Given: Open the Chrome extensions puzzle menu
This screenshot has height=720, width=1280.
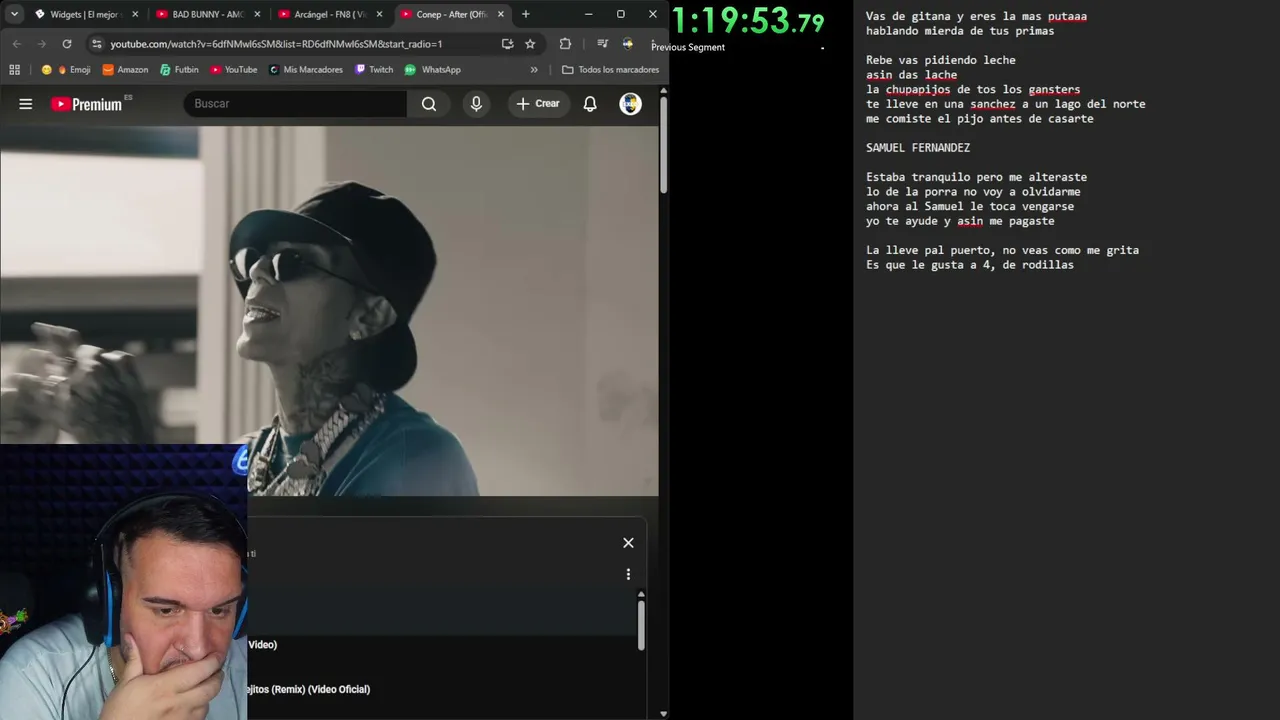Looking at the screenshot, I should [565, 44].
